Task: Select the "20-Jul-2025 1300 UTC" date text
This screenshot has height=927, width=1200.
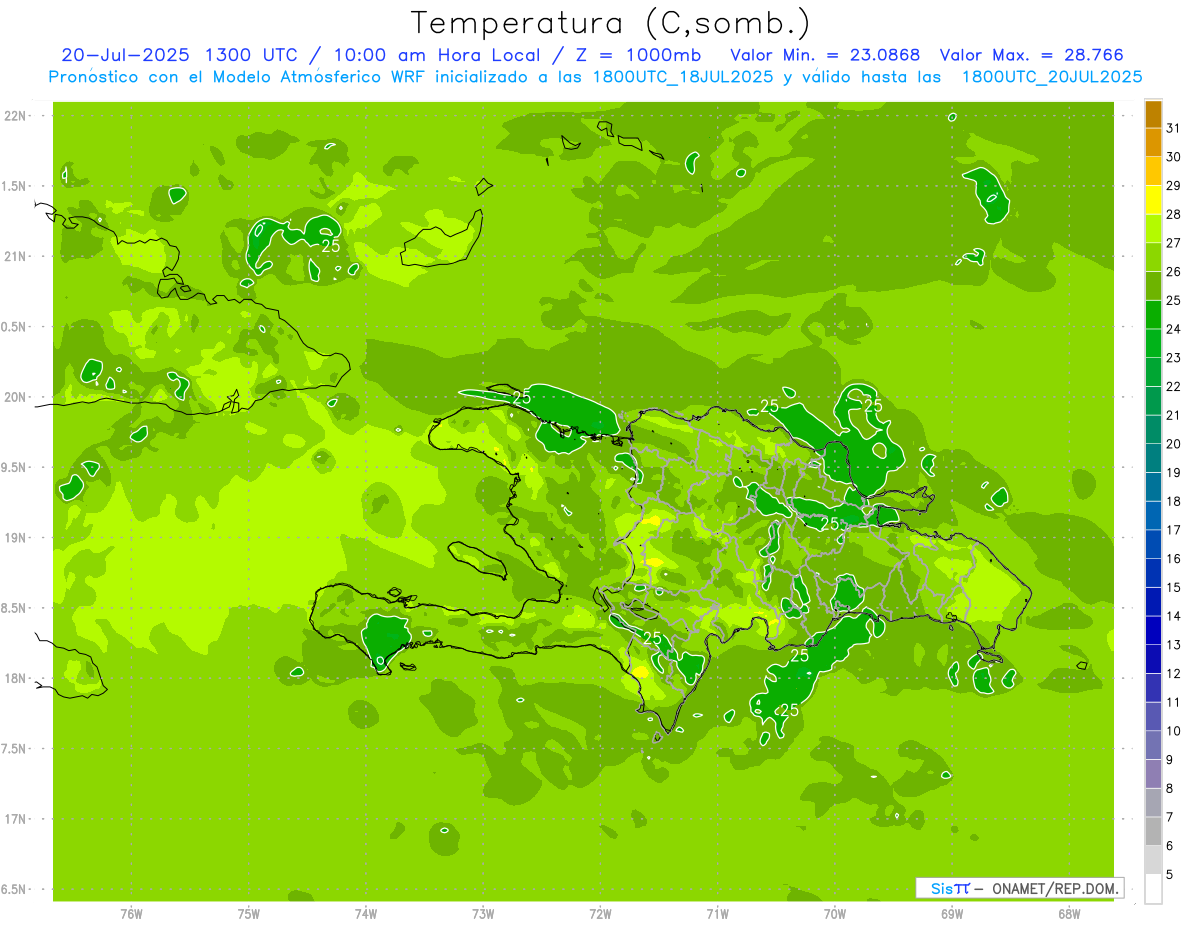Action: [179, 55]
